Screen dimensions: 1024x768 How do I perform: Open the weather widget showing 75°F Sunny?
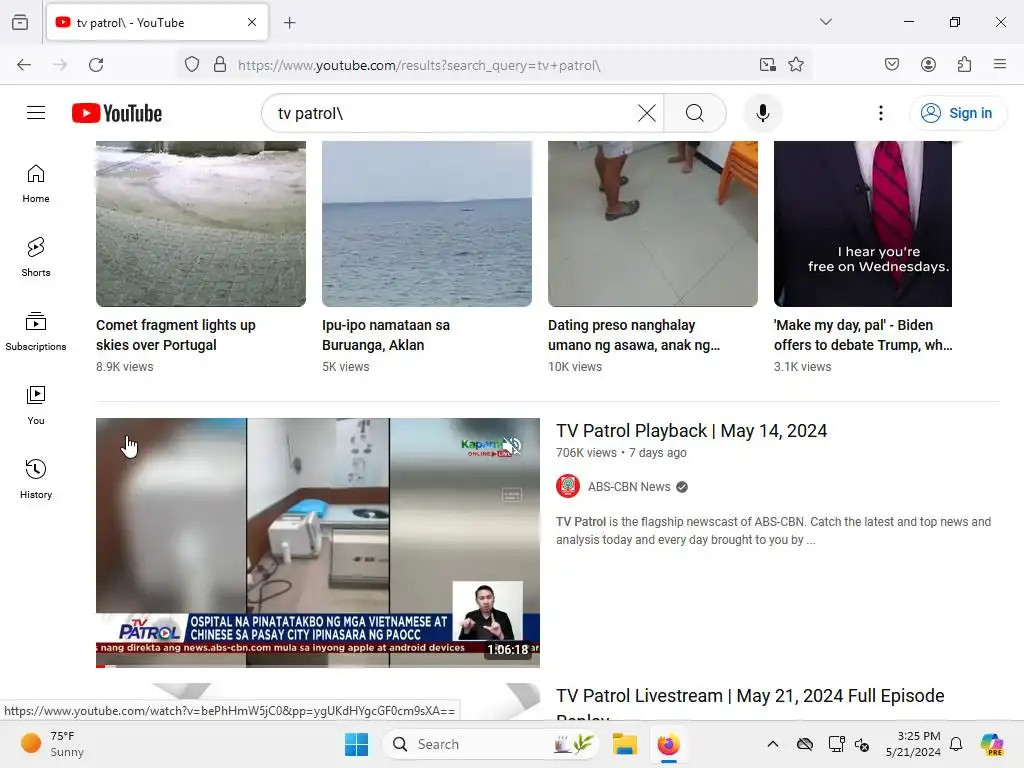[52, 744]
